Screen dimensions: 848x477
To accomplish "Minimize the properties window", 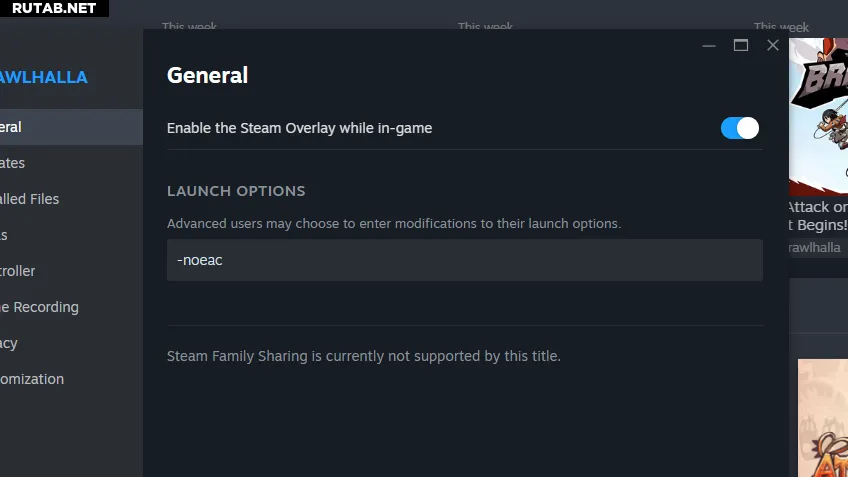I will point(709,46).
